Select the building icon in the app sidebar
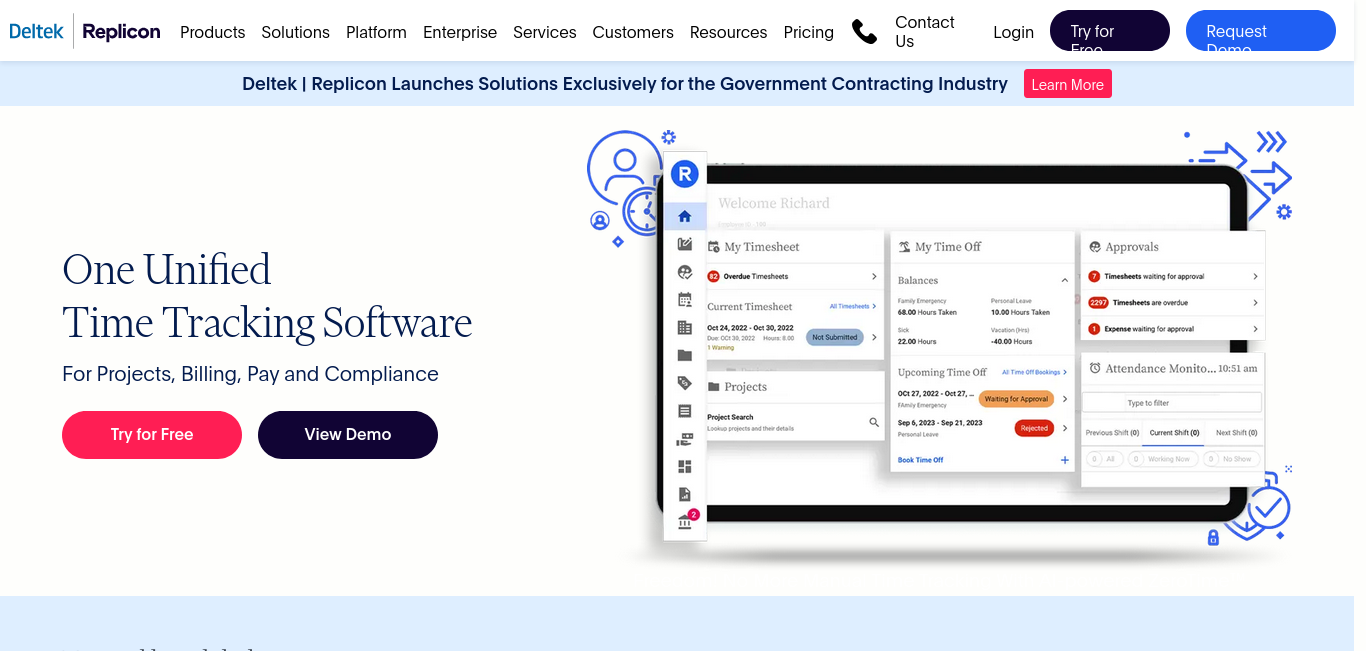The height and width of the screenshot is (651, 1366). (x=685, y=328)
